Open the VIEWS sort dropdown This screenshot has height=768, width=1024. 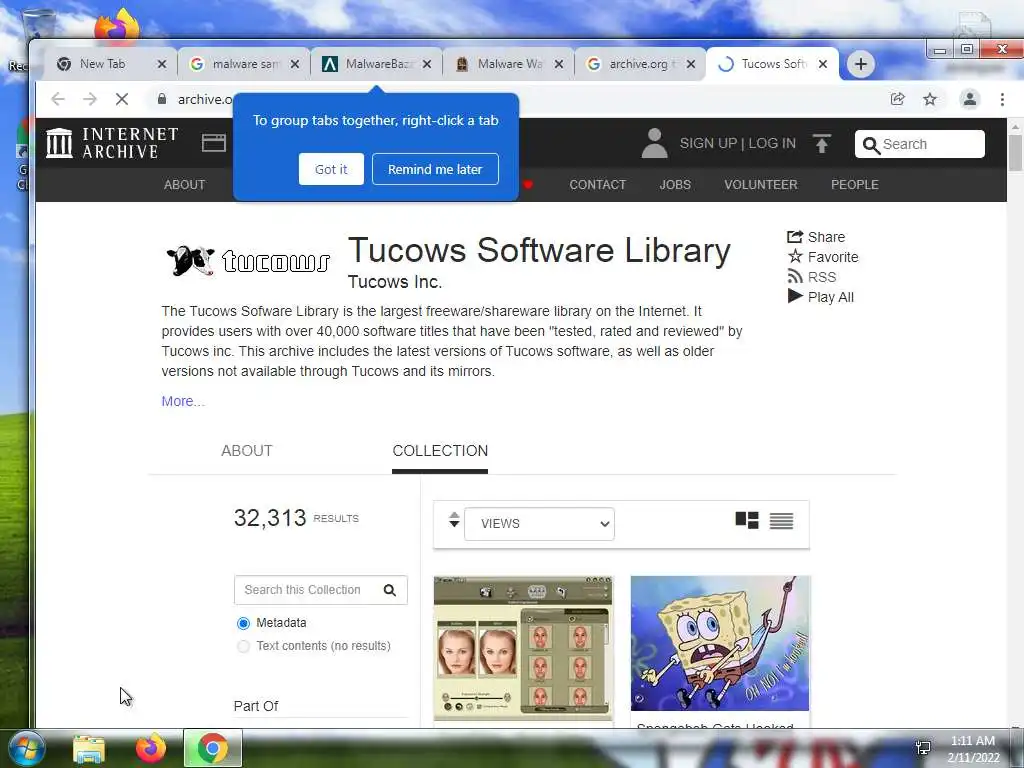coord(539,524)
